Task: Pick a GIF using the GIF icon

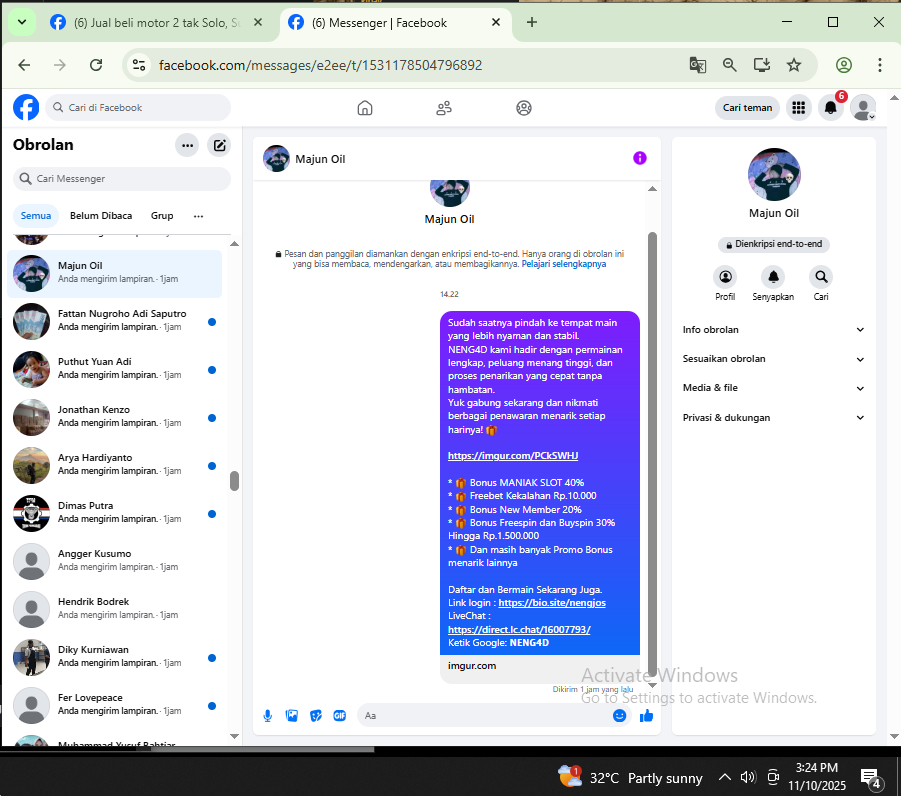Action: (x=340, y=716)
